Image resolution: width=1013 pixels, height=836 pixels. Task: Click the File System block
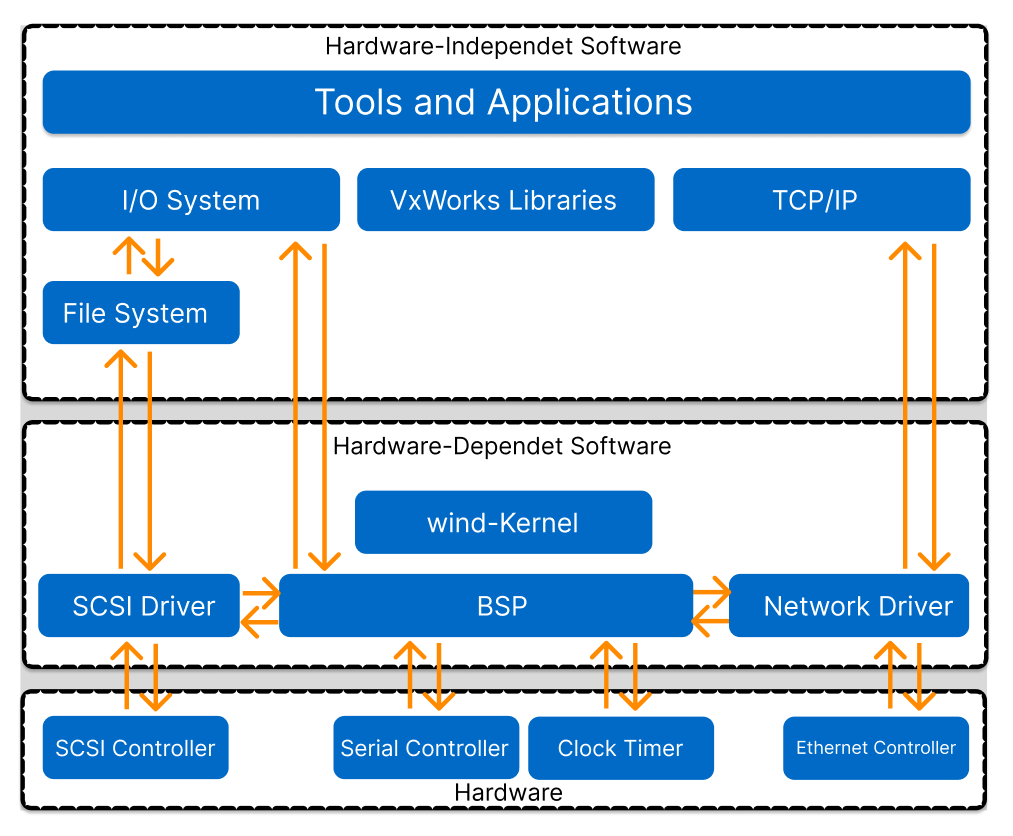(x=140, y=312)
